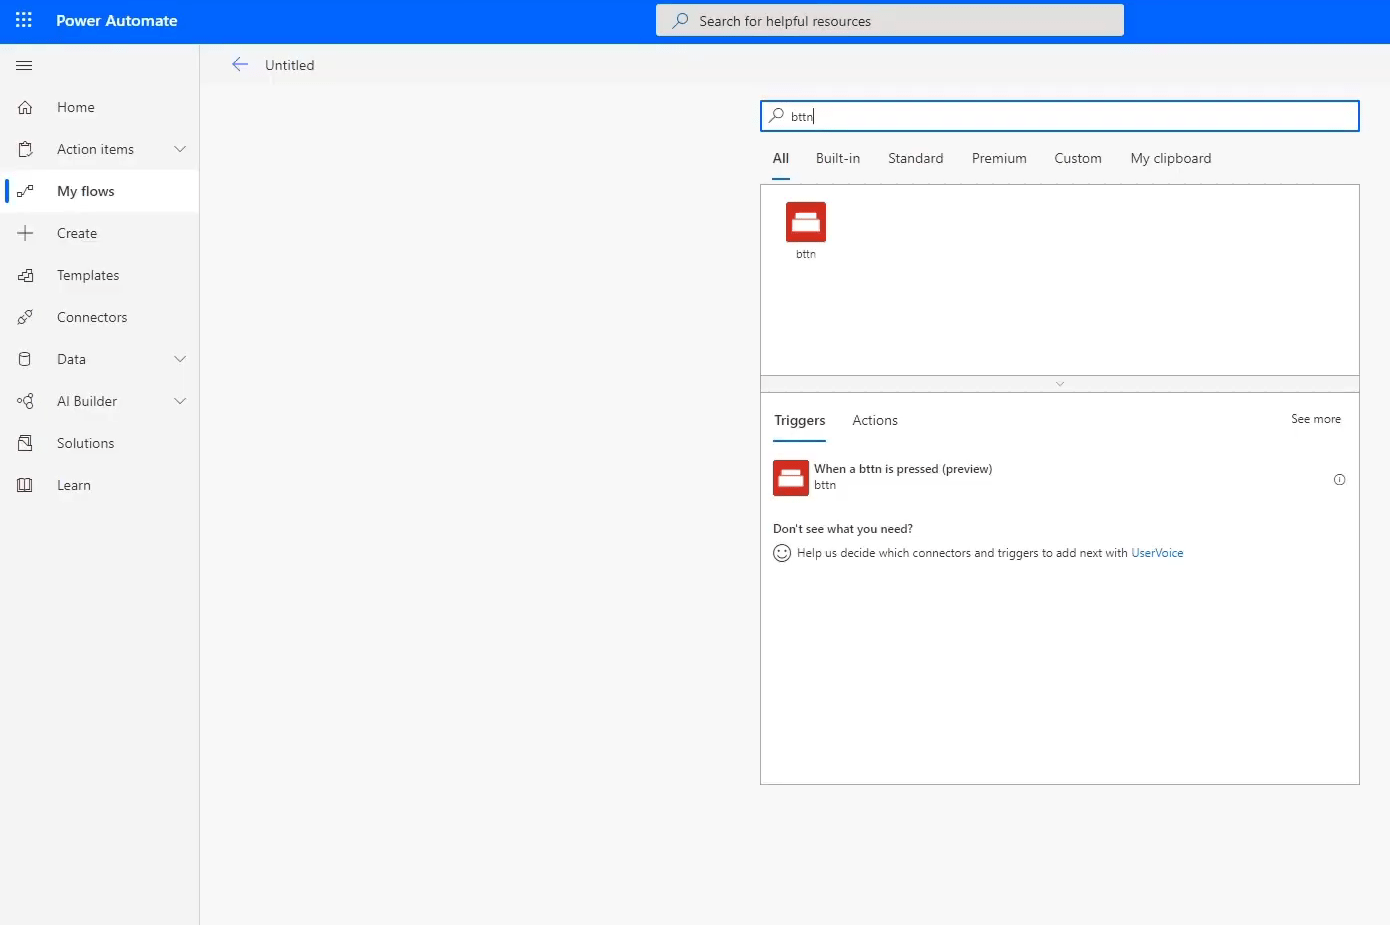Focus the connector search field with 'bttn'
Image resolution: width=1390 pixels, height=925 pixels.
click(x=1060, y=116)
